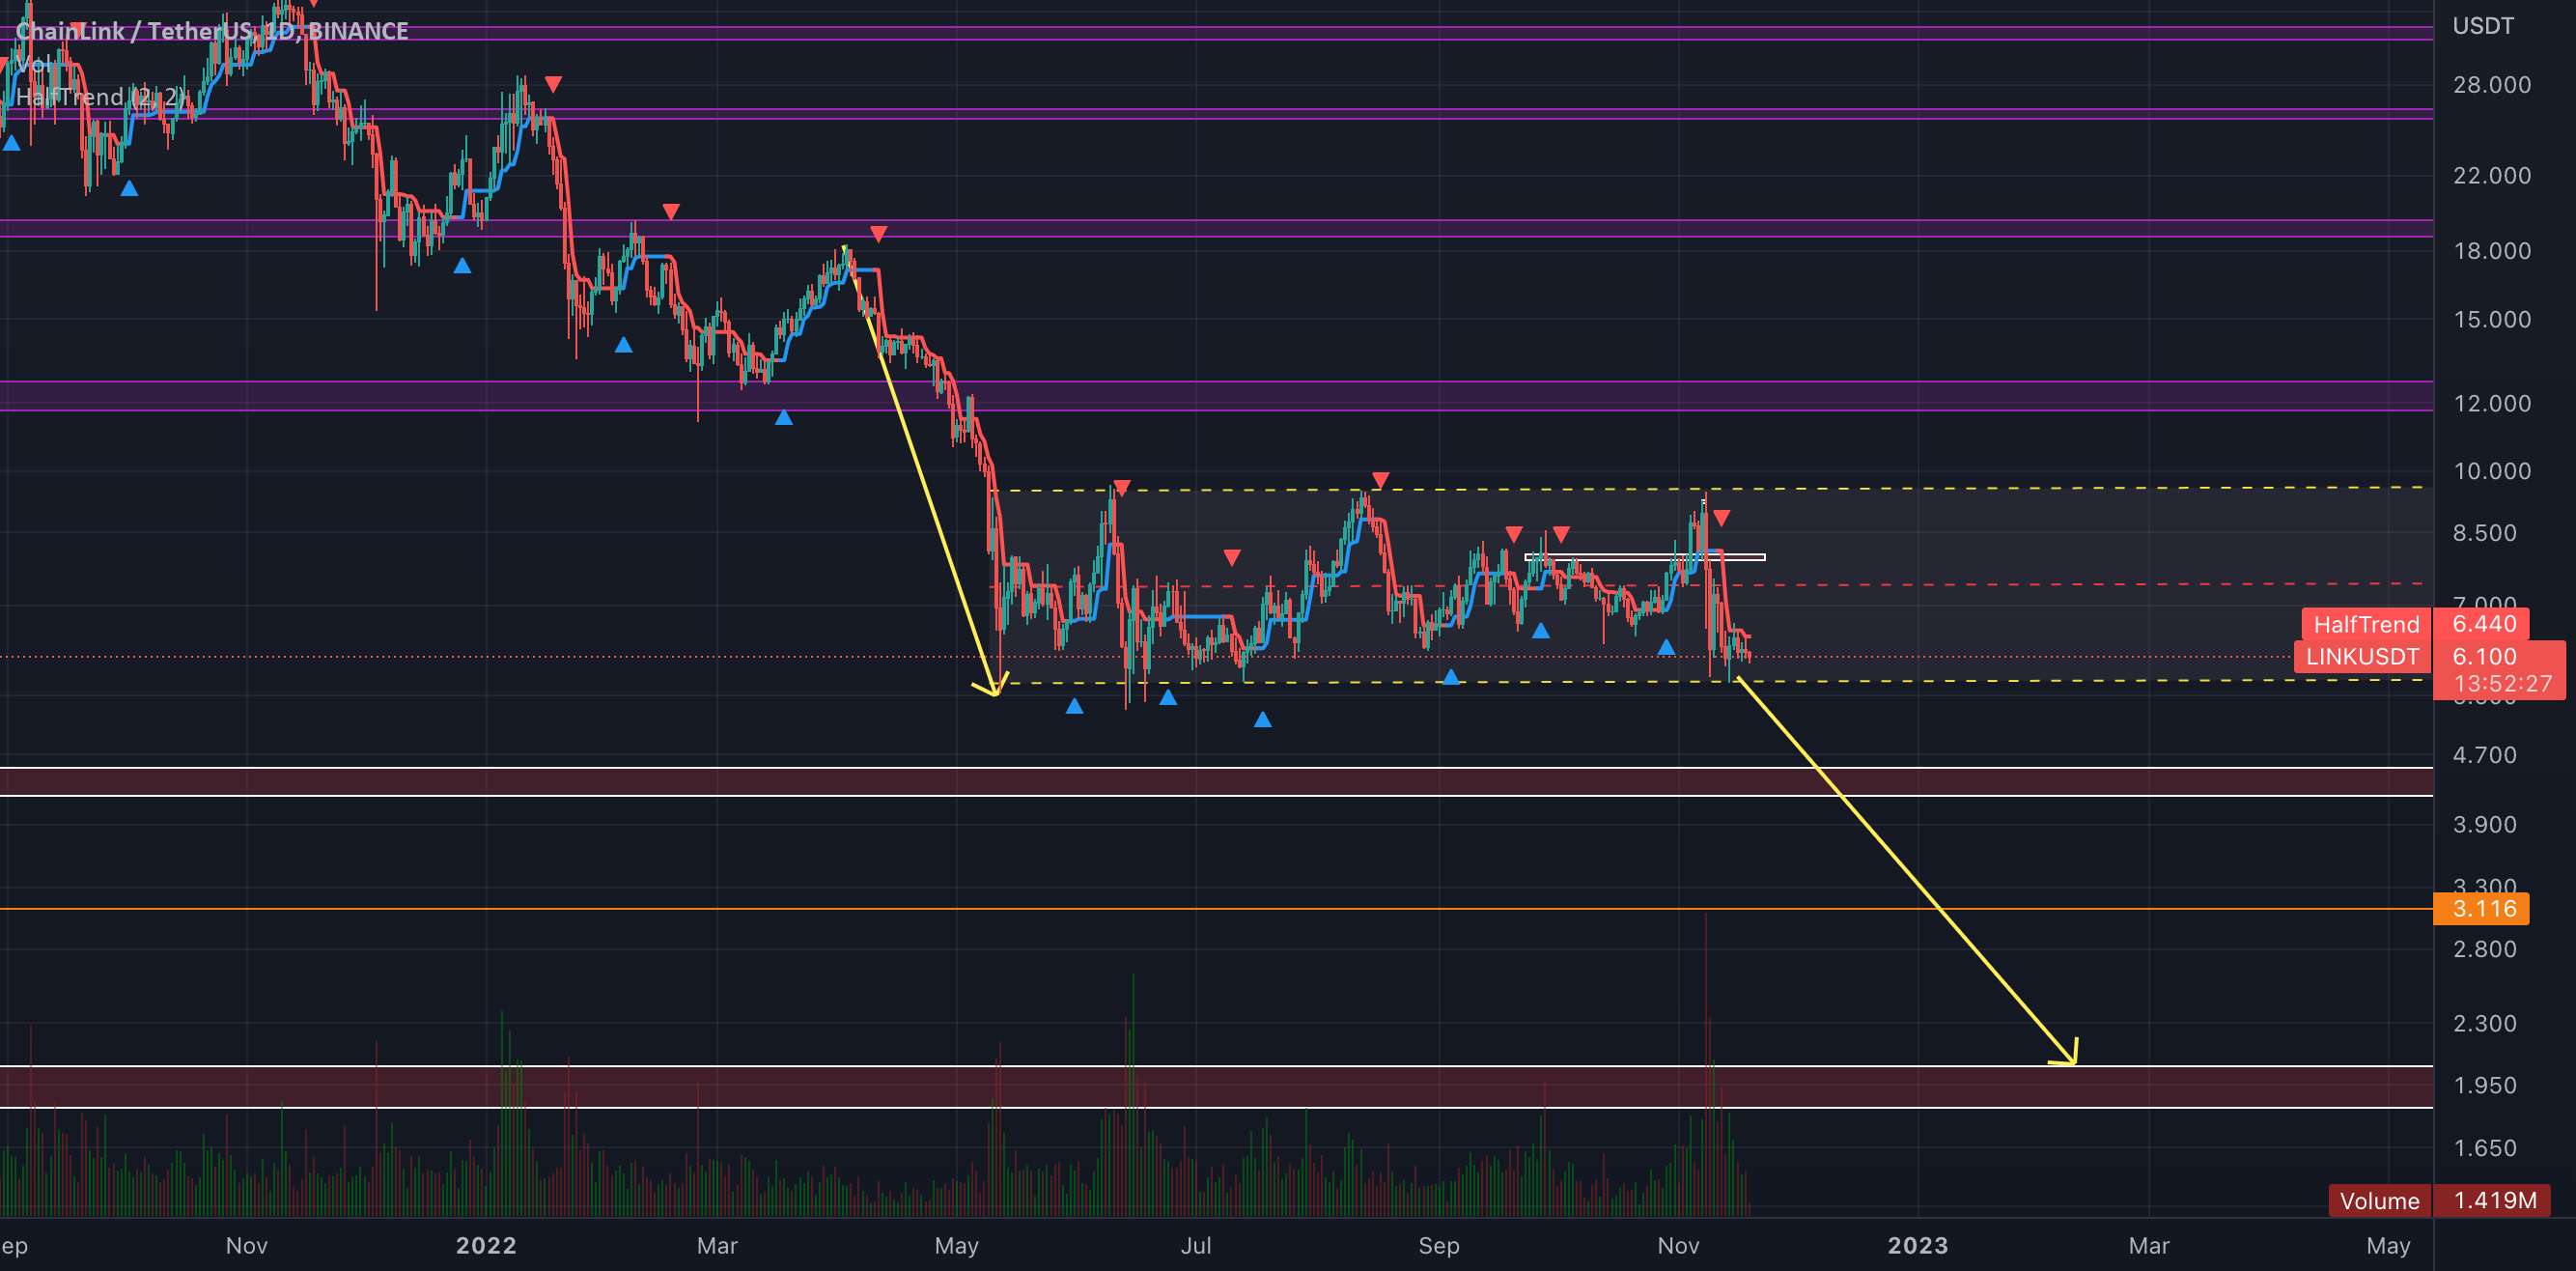Image resolution: width=2576 pixels, height=1271 pixels.
Task: Click the 2022 label on time axis
Action: pyautogui.click(x=486, y=1246)
